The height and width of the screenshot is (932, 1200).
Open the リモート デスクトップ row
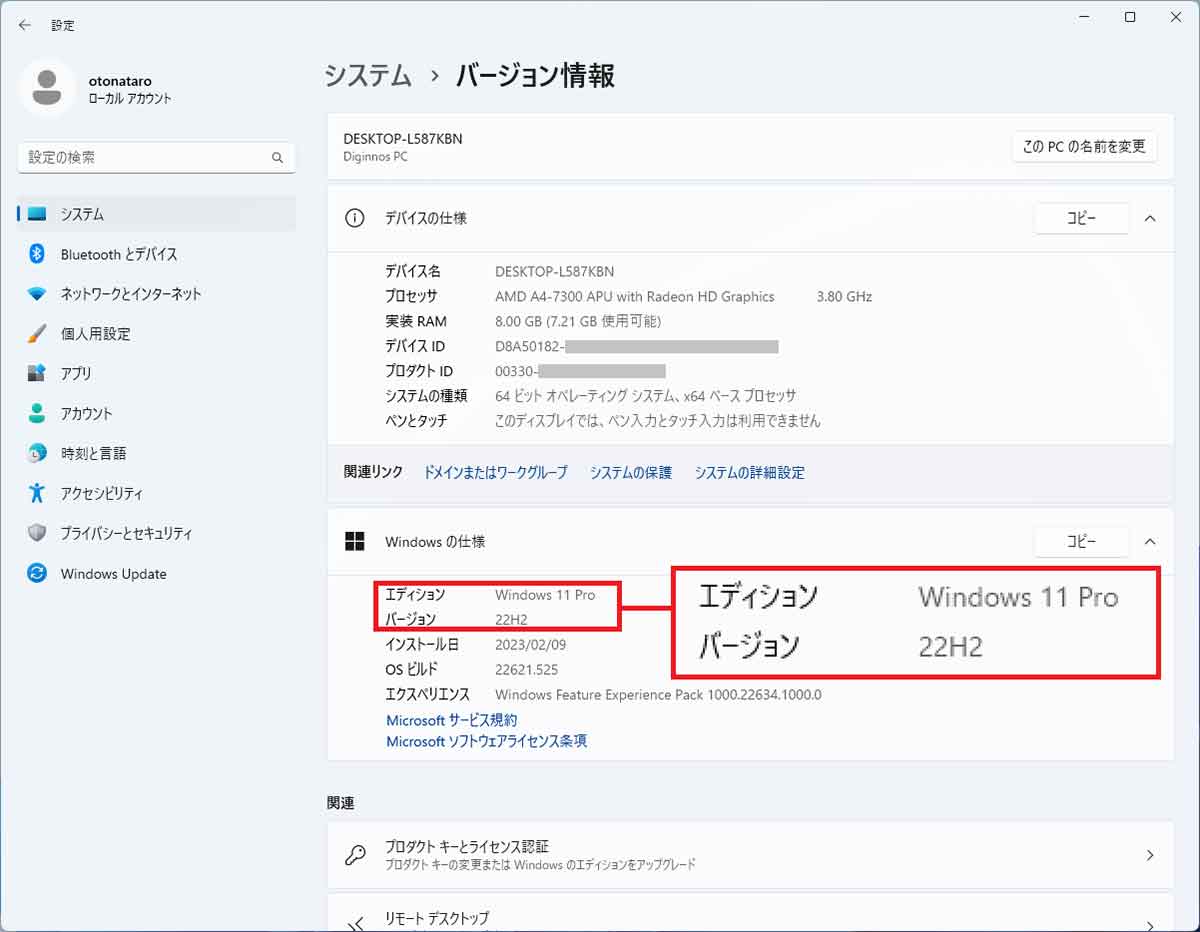coord(750,915)
